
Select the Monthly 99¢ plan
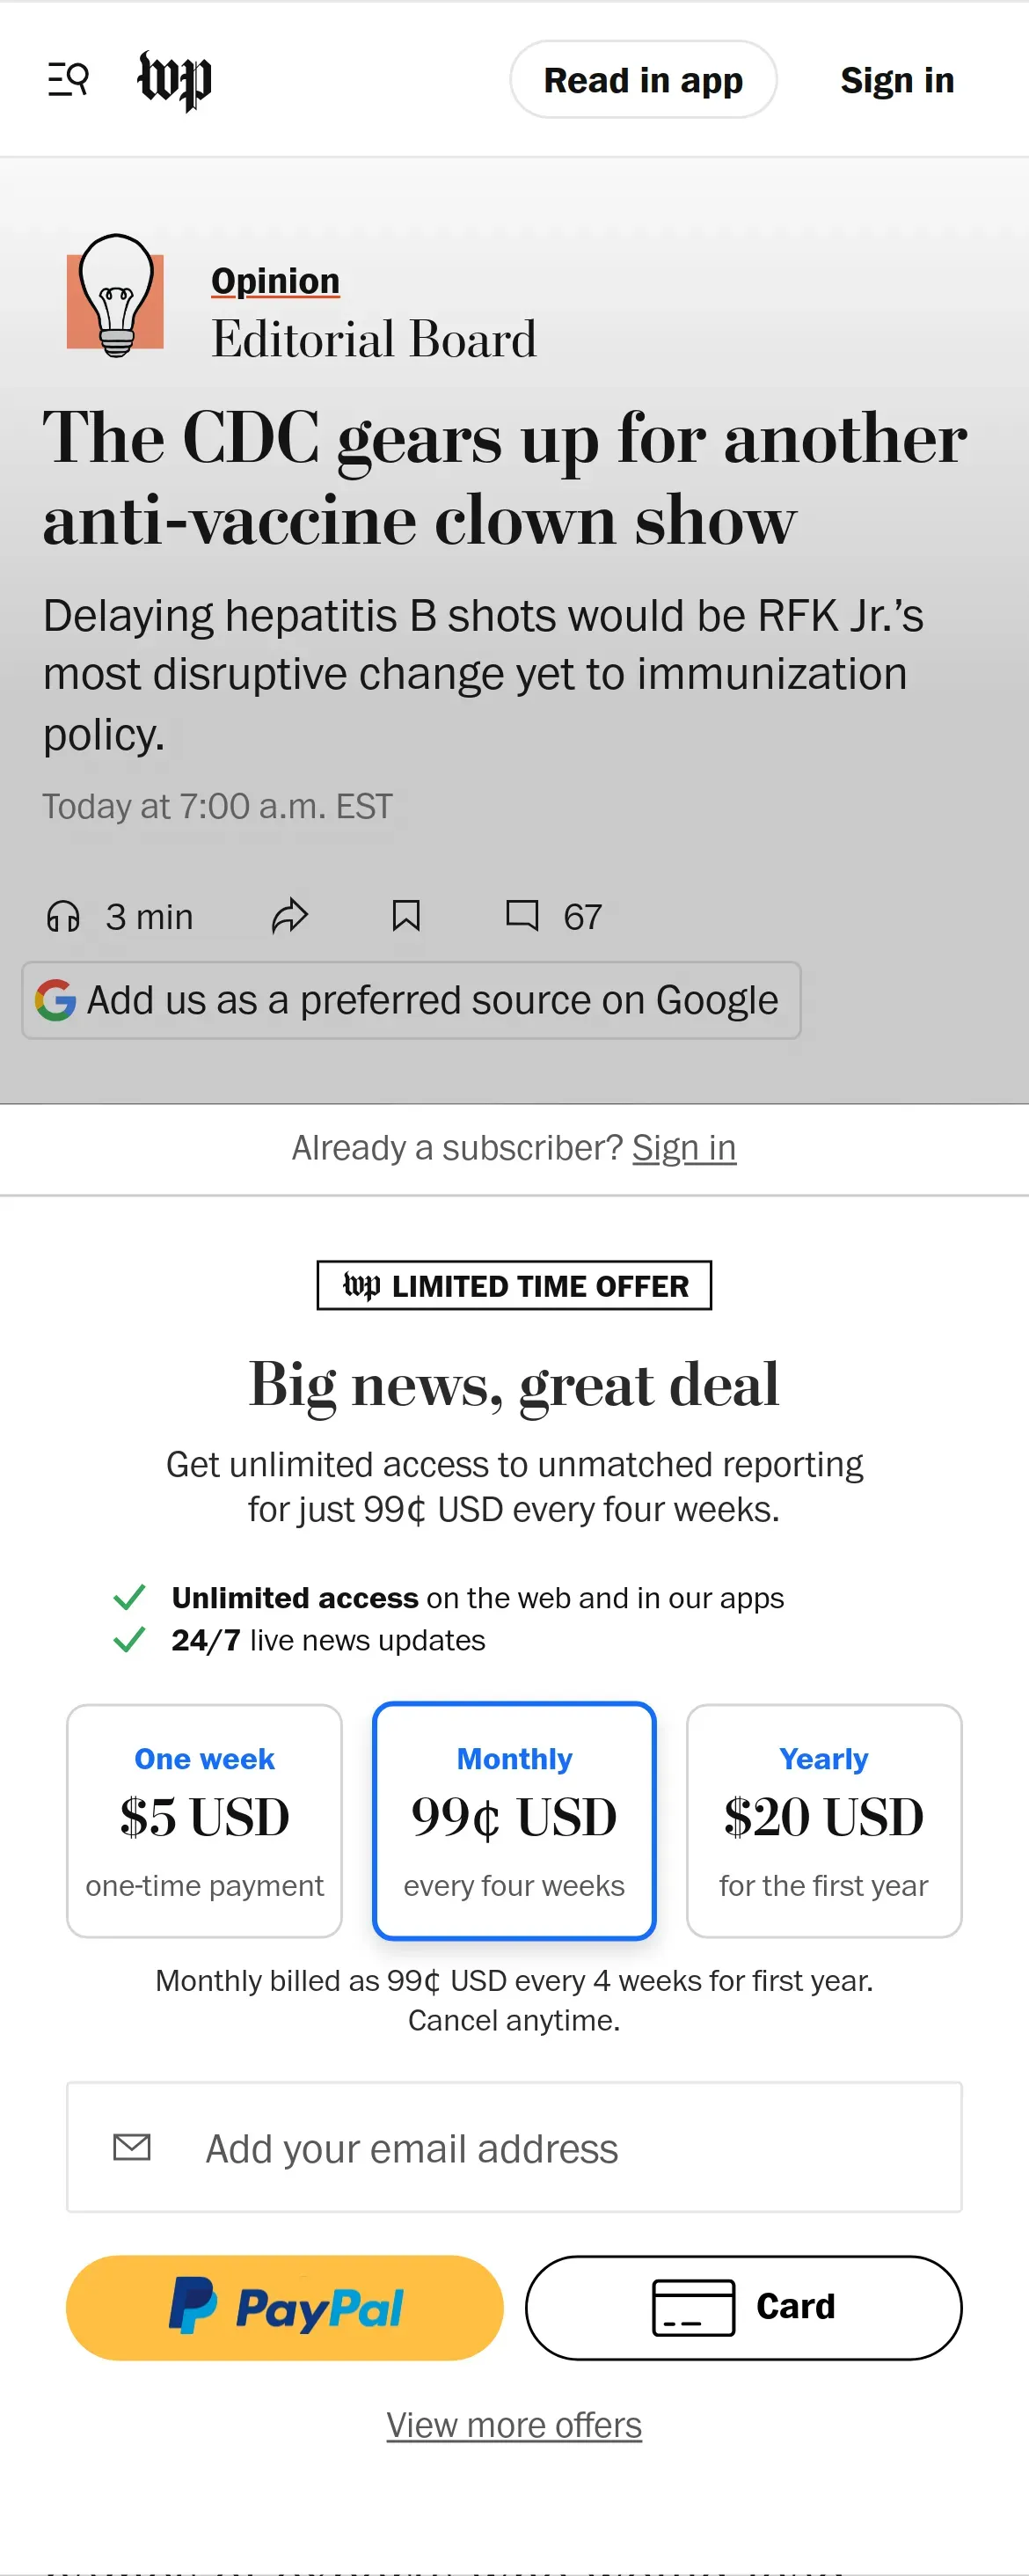tap(514, 1820)
